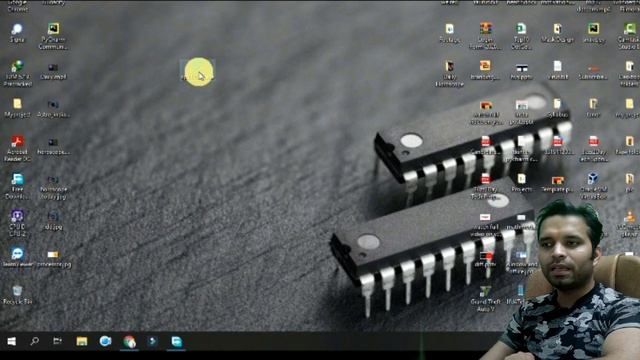The image size is (640, 360).
Task: Launch Grand Theft Auto V shortcut
Action: [485, 298]
